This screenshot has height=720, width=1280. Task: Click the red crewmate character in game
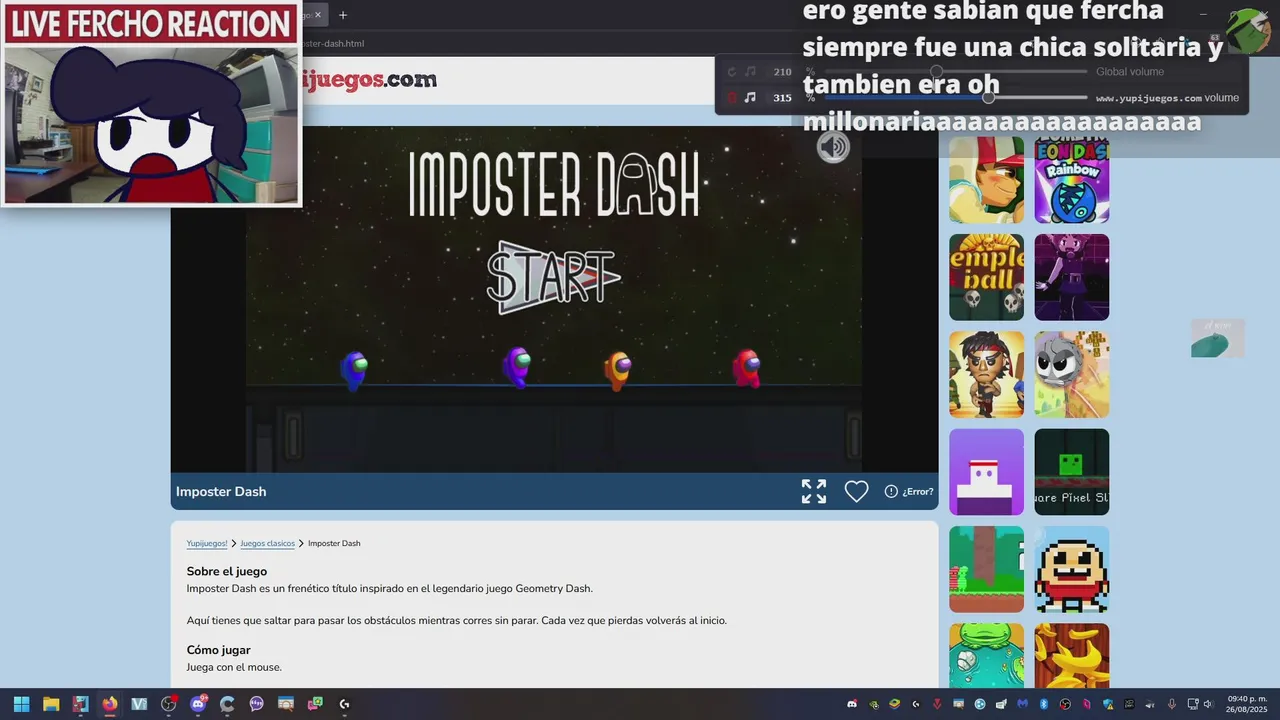tap(746, 368)
